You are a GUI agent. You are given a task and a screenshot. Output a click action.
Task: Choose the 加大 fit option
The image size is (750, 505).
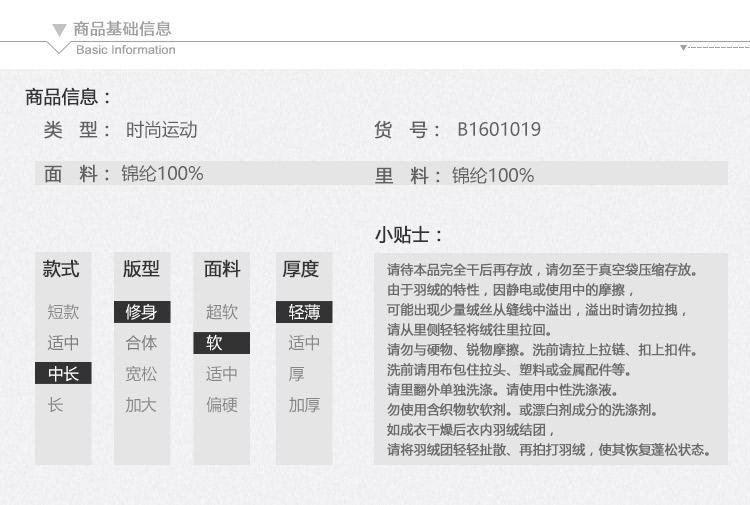[141, 405]
